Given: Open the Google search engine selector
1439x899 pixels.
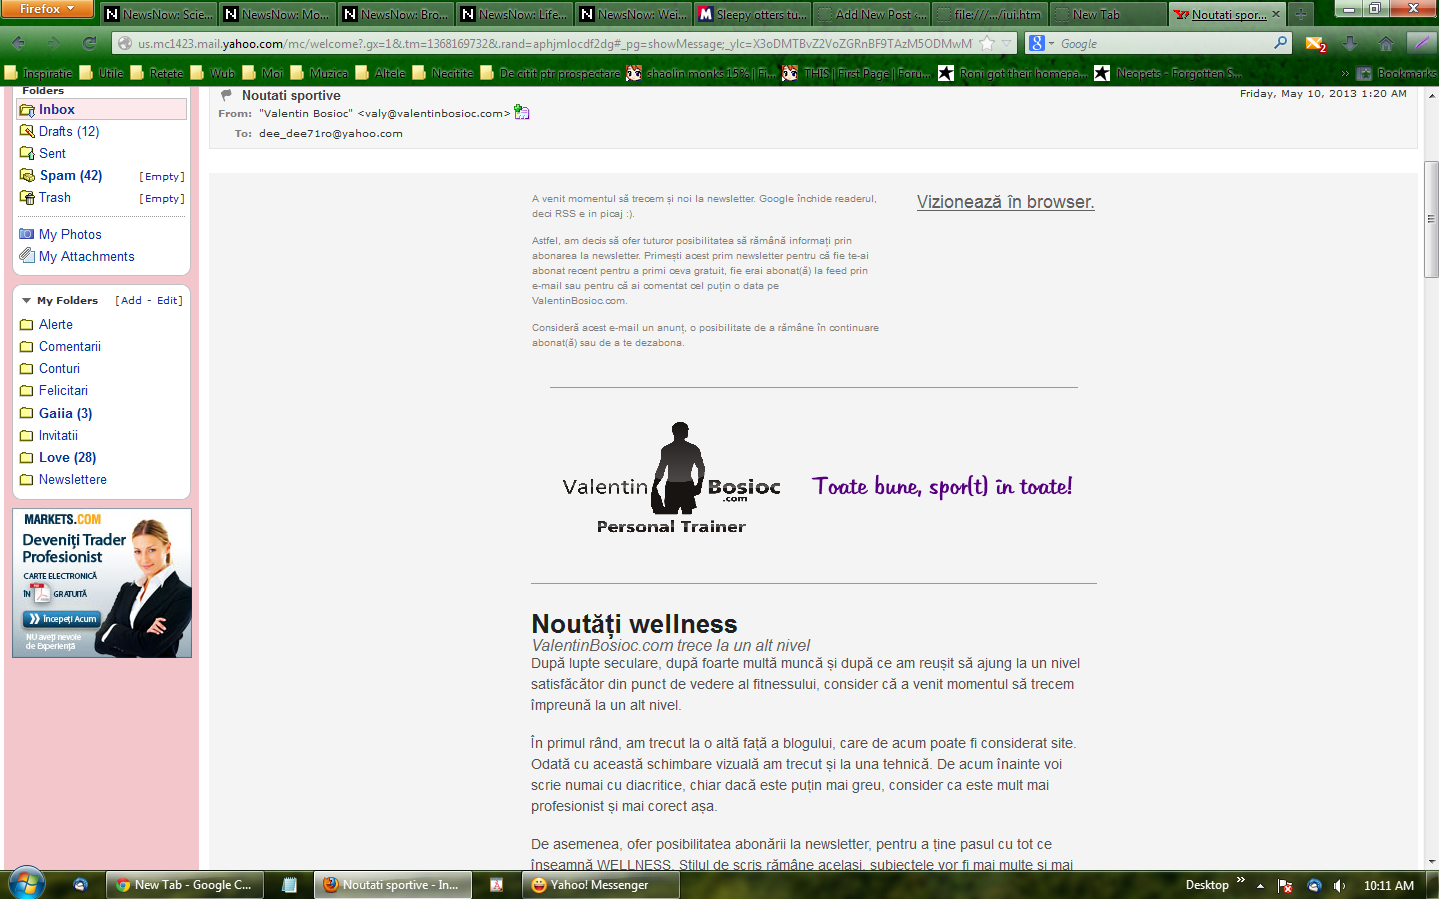Looking at the screenshot, I should point(1042,43).
